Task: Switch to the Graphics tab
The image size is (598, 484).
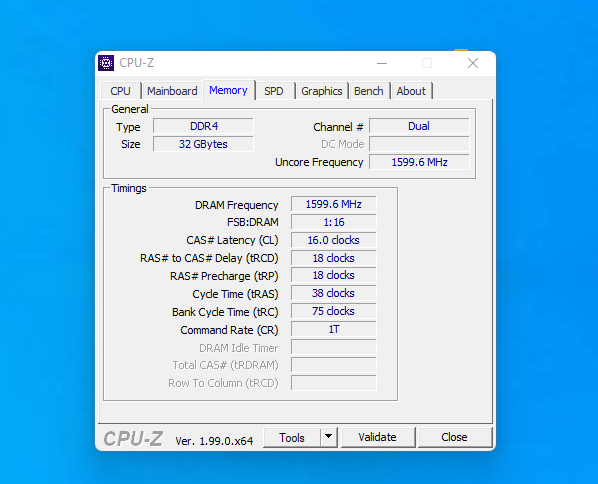Action: (322, 91)
